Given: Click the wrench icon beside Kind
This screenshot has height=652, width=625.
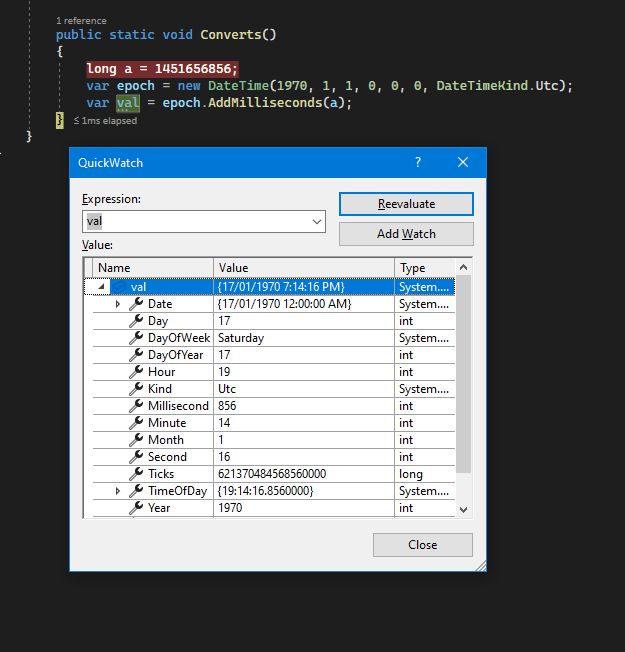Looking at the screenshot, I should coord(136,389).
